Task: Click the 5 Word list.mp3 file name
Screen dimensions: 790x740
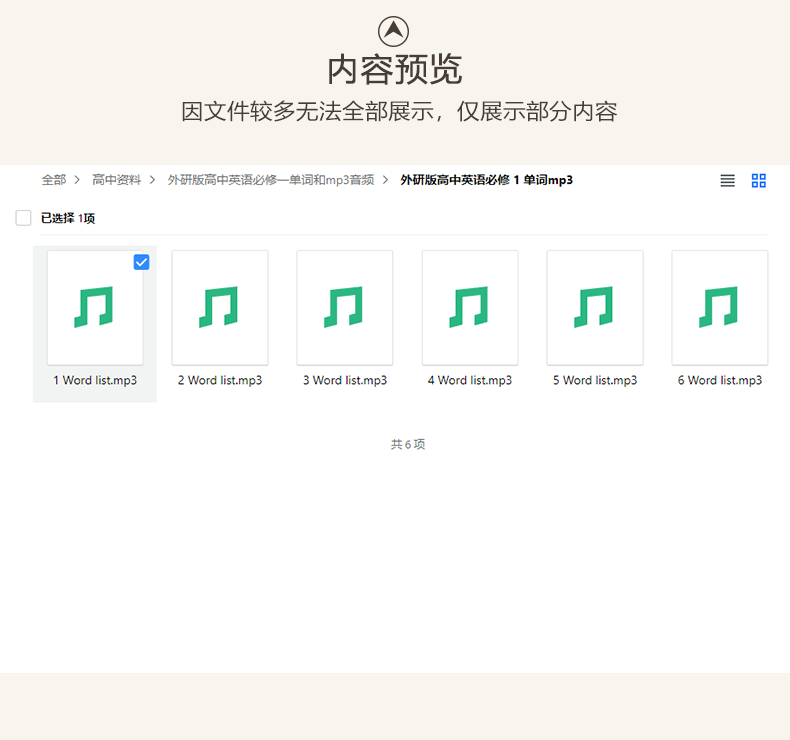Action: (x=595, y=380)
